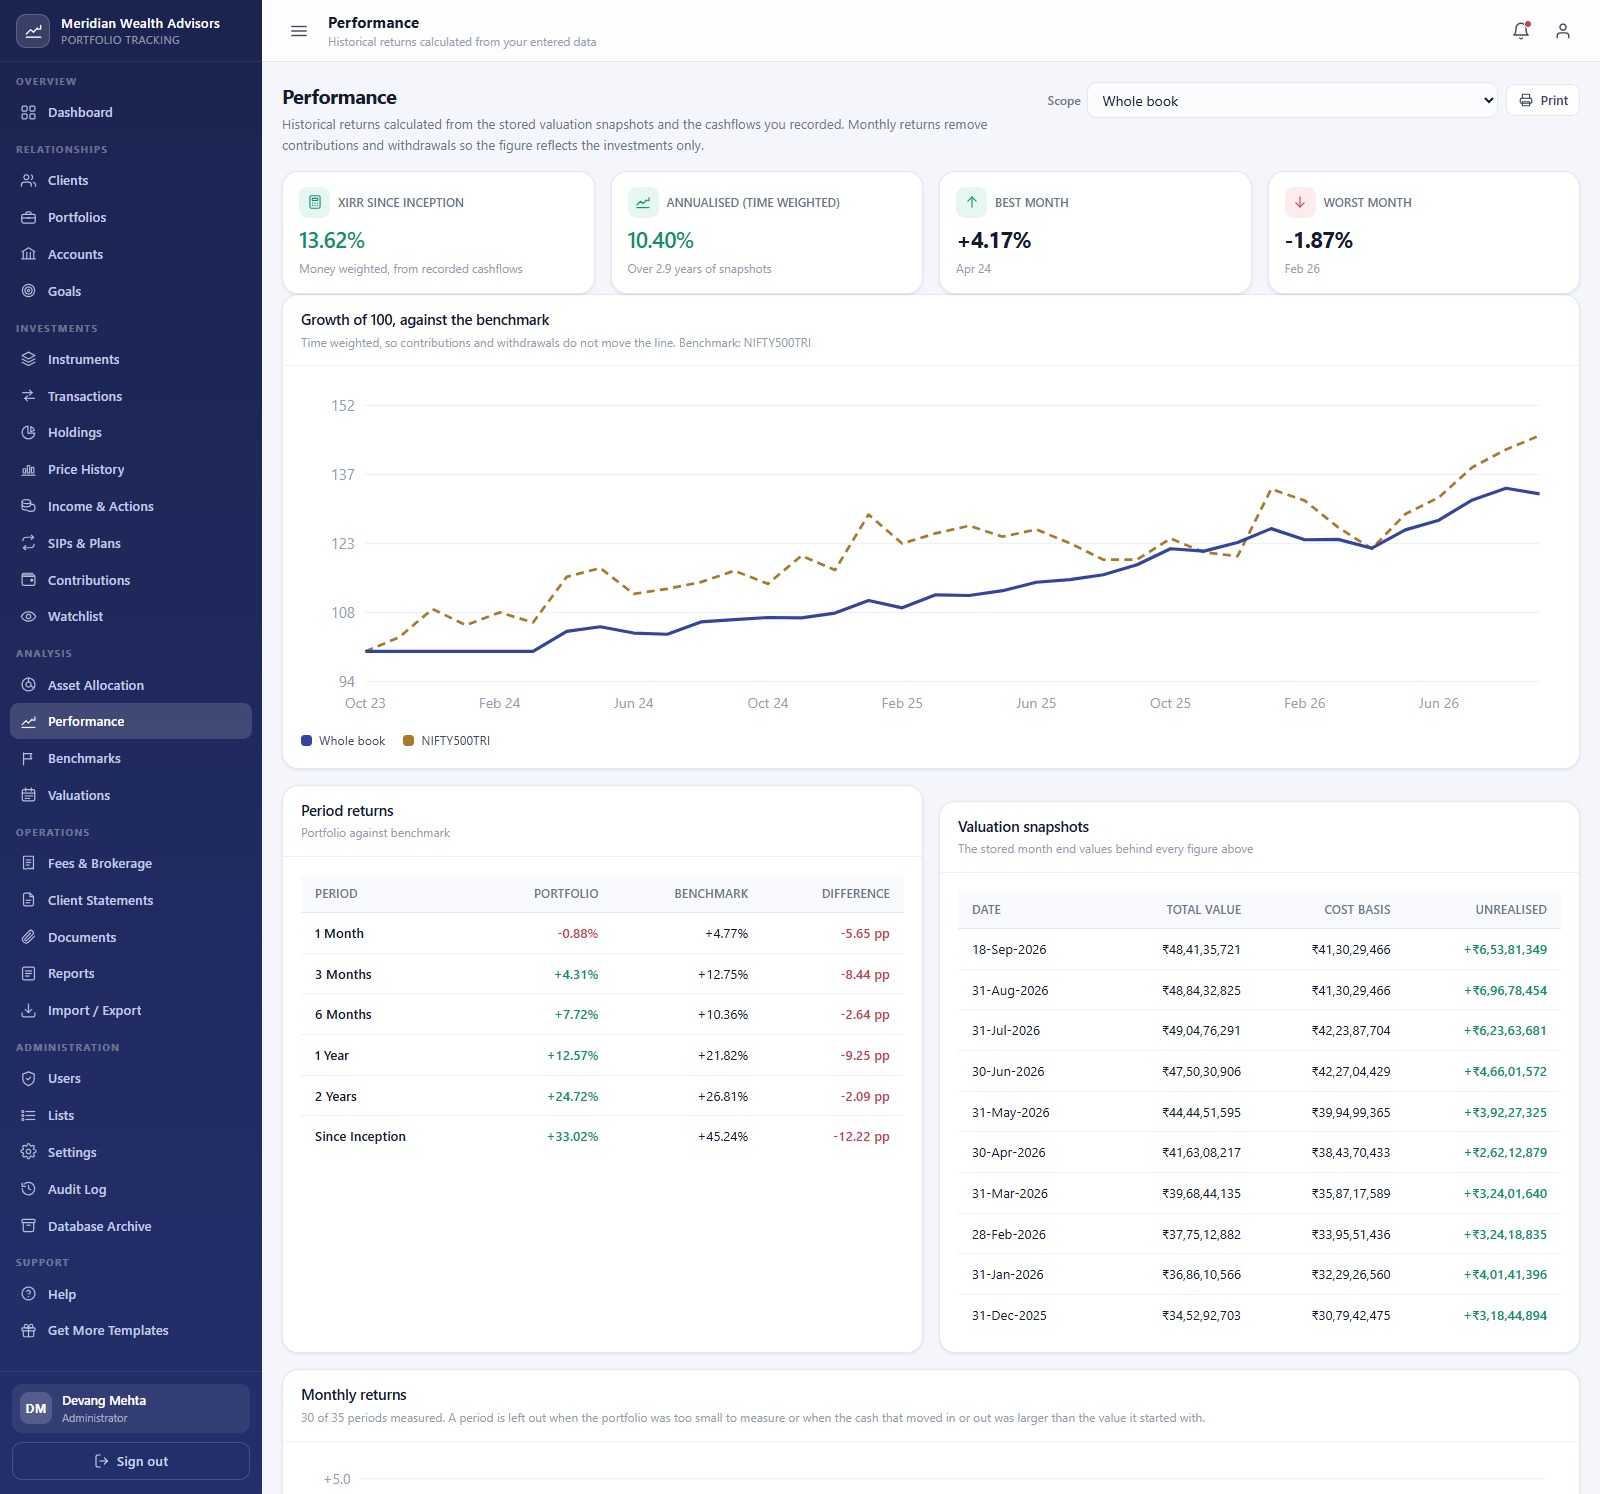The width and height of the screenshot is (1600, 1494).
Task: Click the 18-Sep-2026 snapshot date
Action: (x=1009, y=950)
